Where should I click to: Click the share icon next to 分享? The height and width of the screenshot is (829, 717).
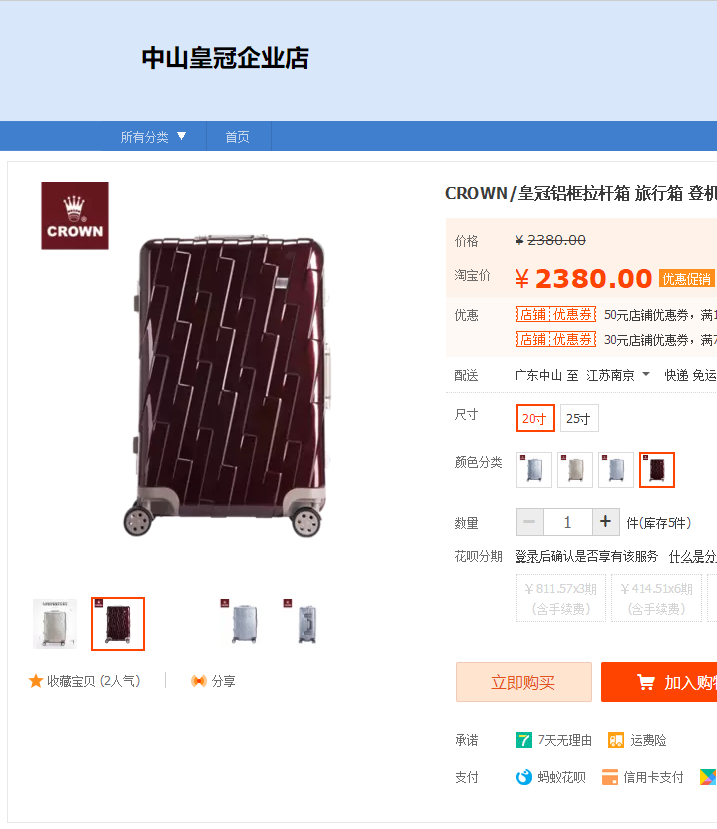199,681
